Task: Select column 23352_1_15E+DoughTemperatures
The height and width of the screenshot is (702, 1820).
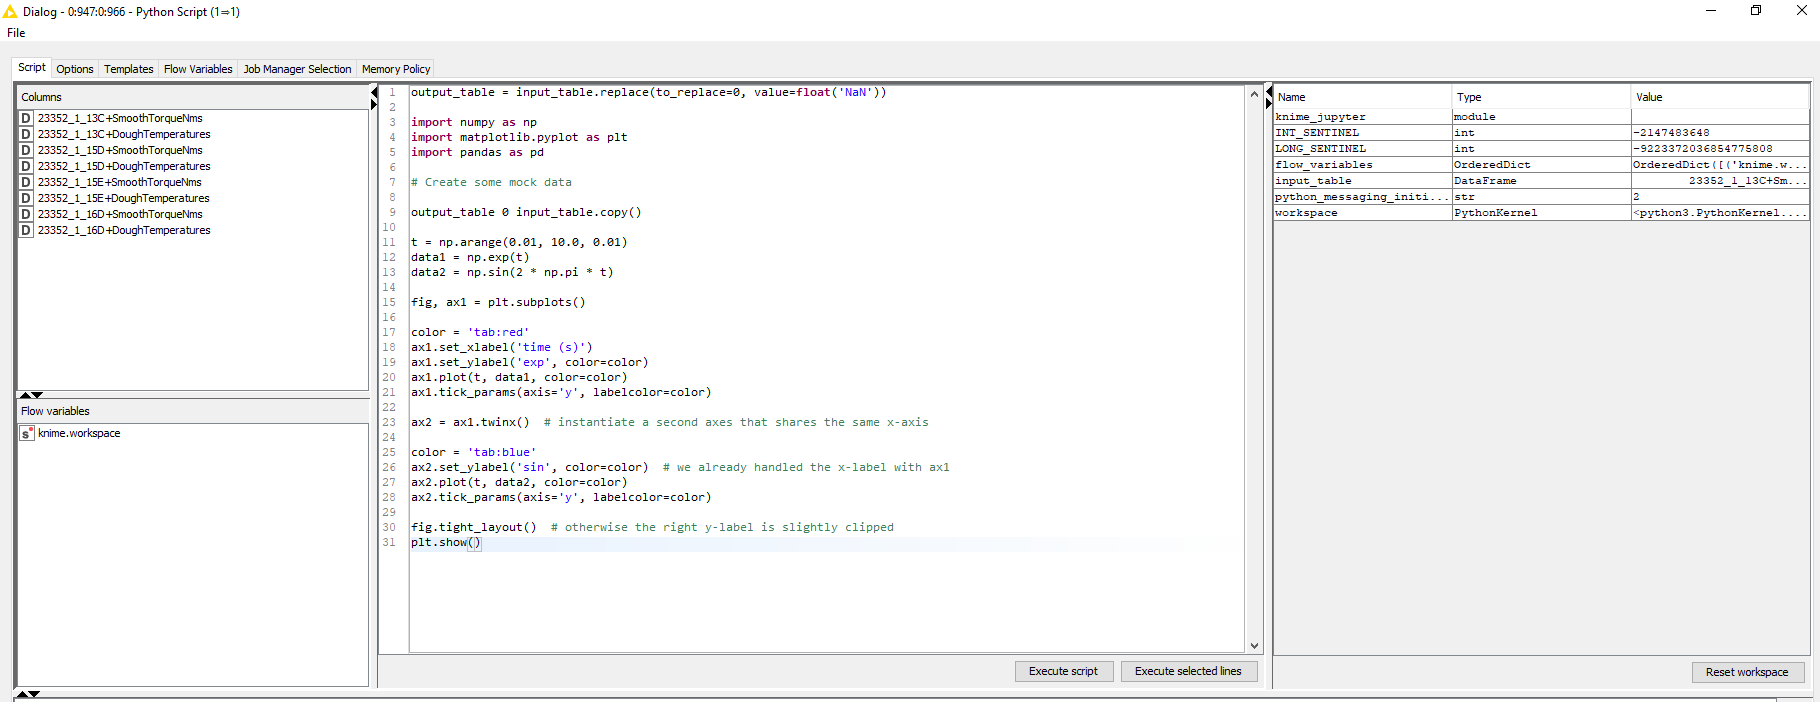Action: pos(124,198)
